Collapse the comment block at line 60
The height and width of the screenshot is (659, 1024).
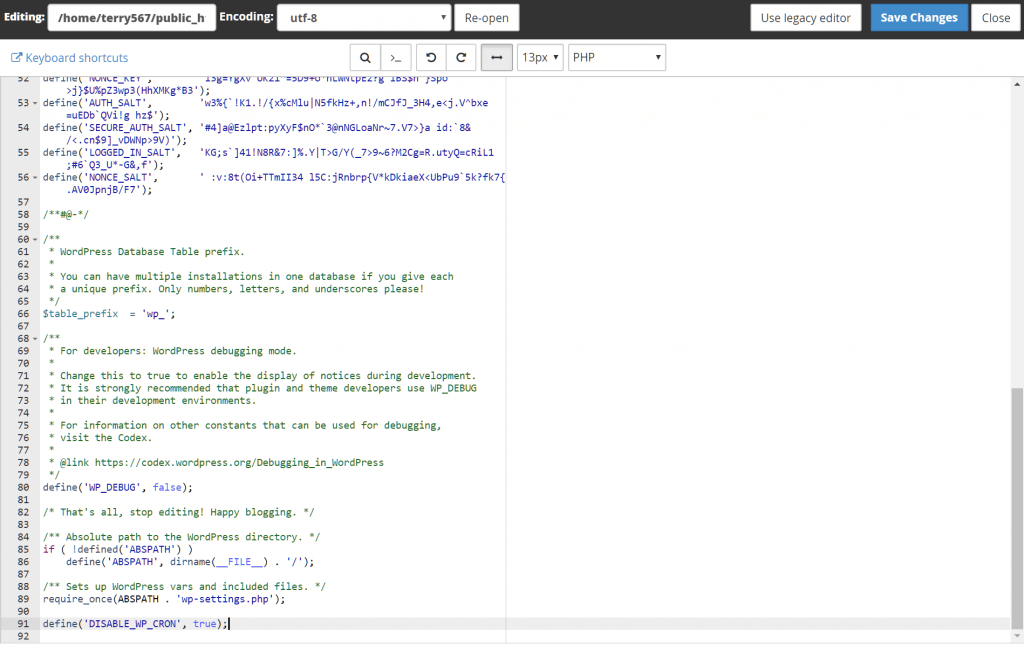coord(33,239)
